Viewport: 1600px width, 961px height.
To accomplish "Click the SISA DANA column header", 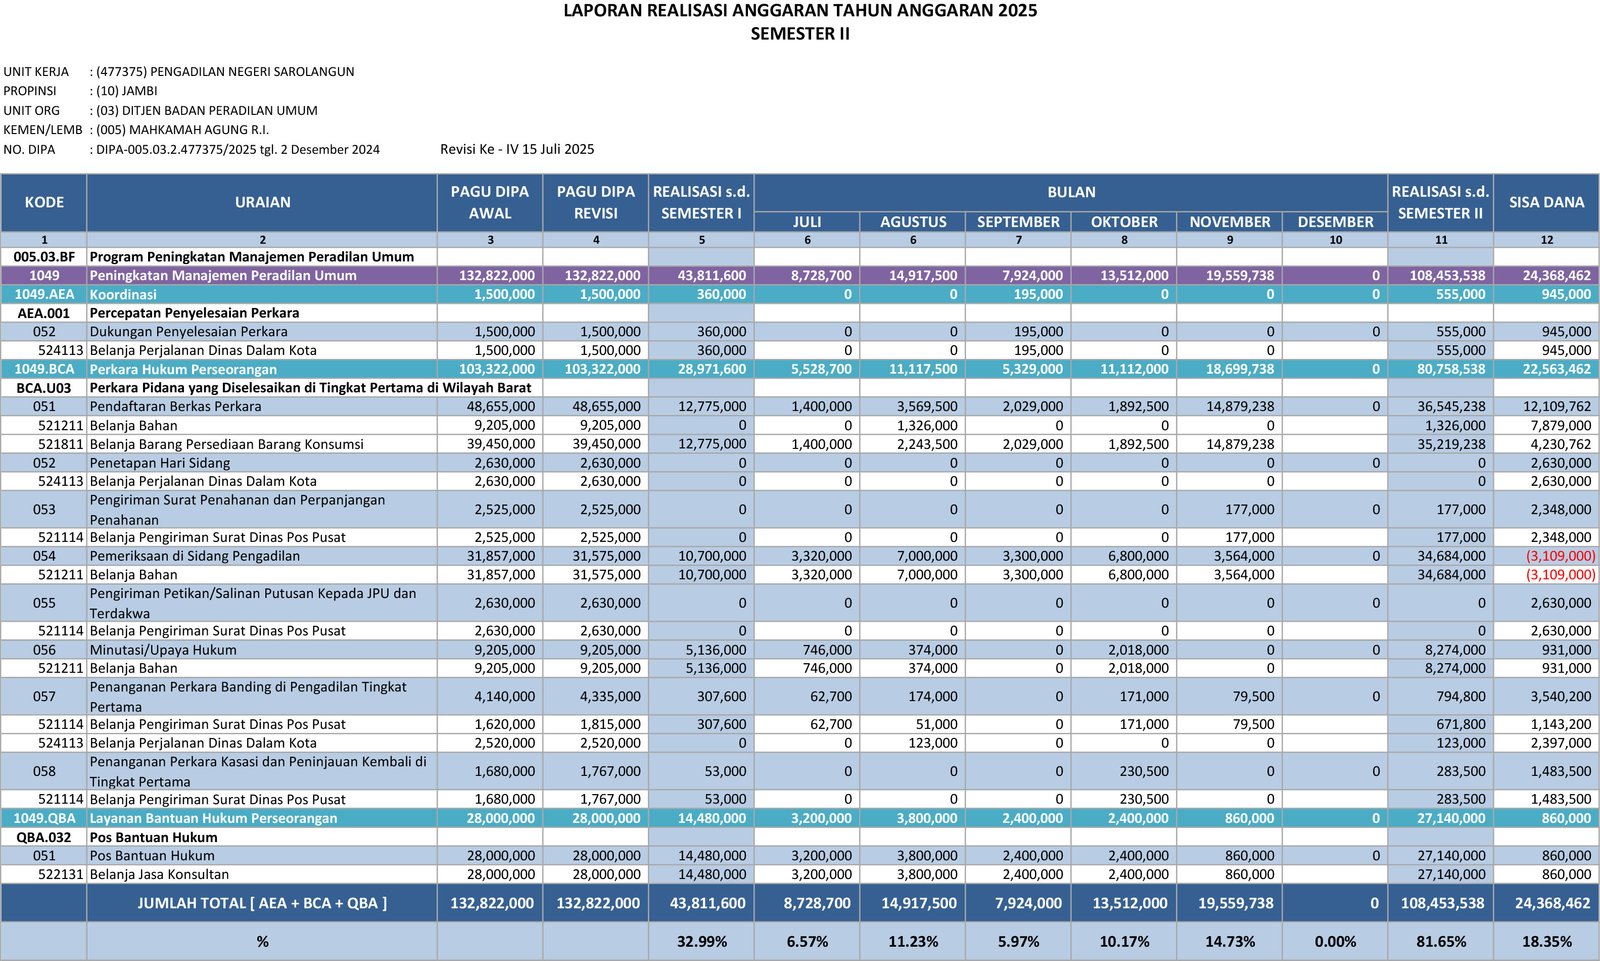I will pyautogui.click(x=1546, y=203).
